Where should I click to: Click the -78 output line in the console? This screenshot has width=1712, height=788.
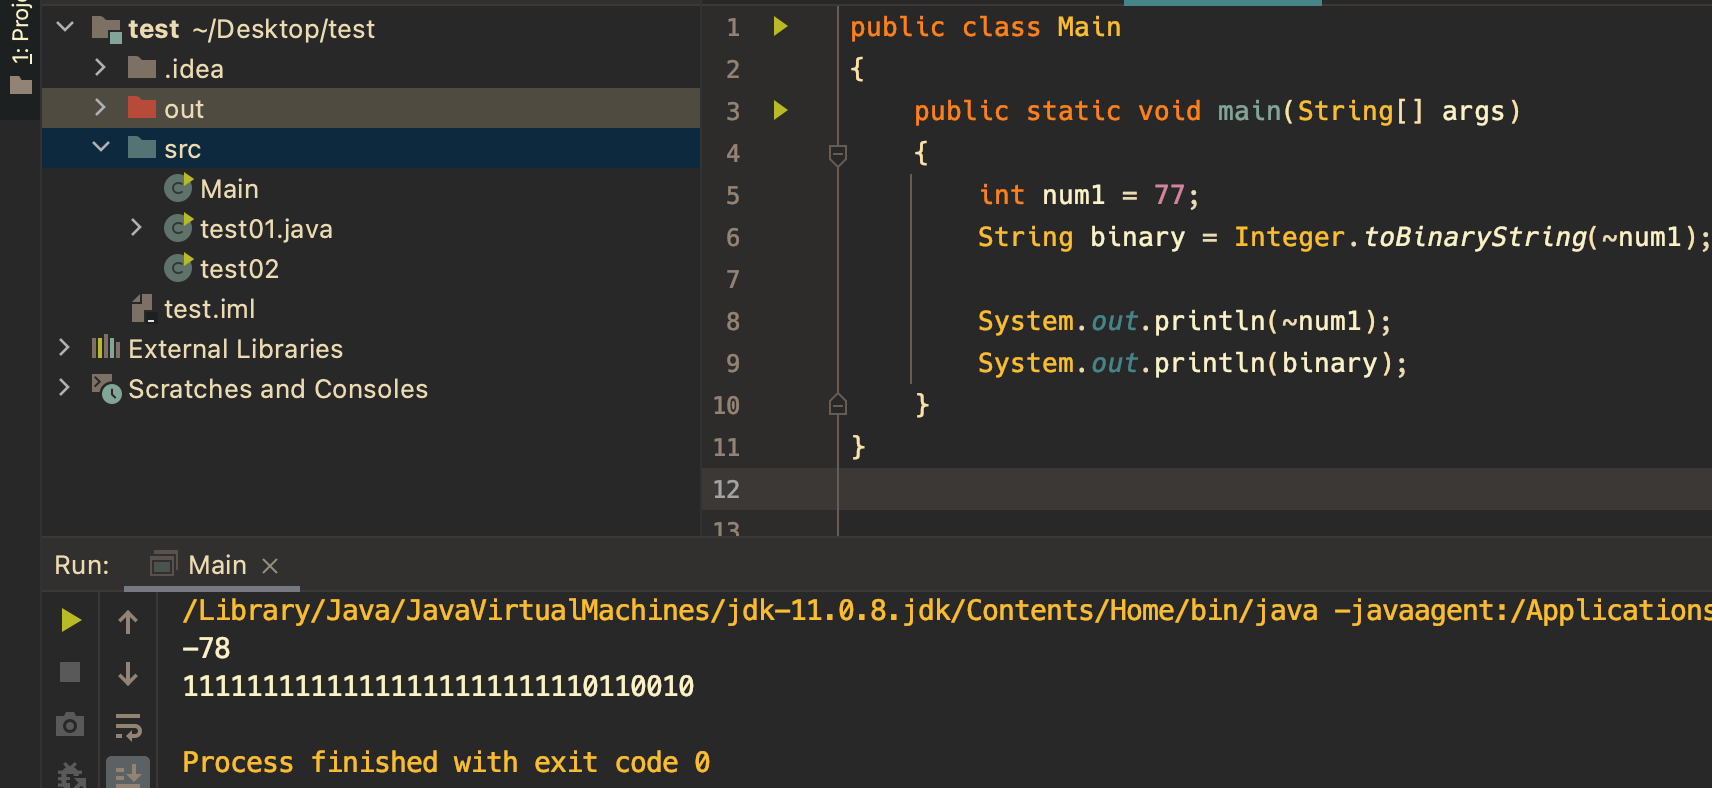point(206,648)
